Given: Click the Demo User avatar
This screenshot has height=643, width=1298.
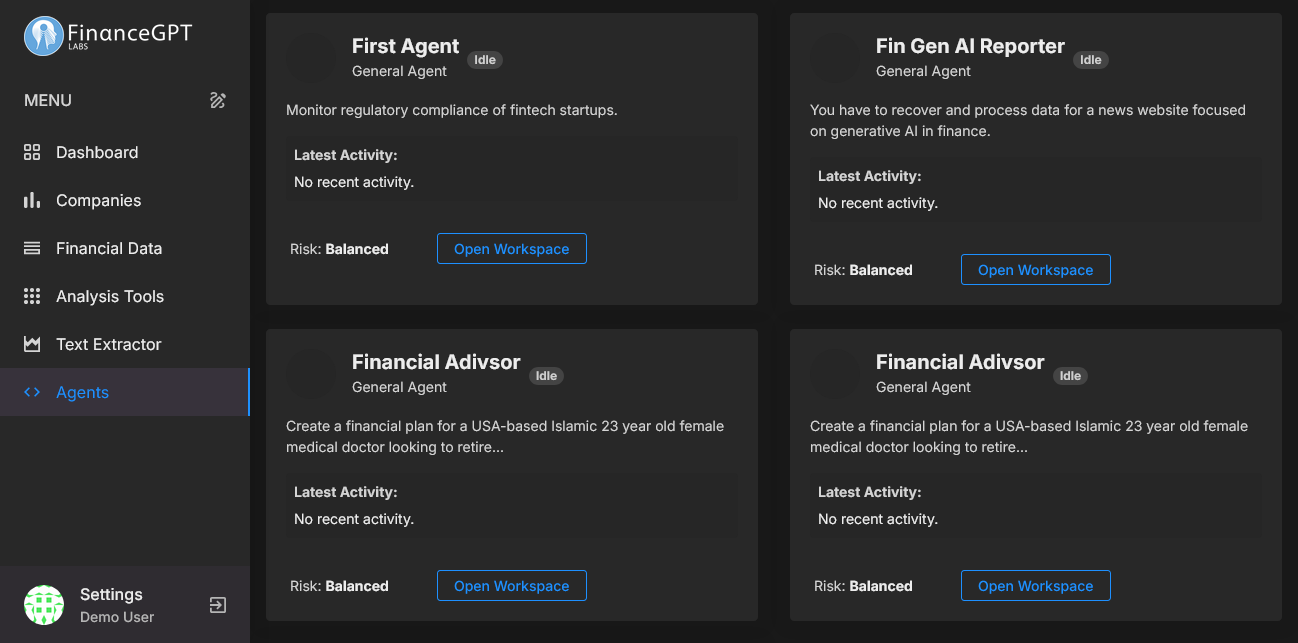Looking at the screenshot, I should tap(44, 605).
